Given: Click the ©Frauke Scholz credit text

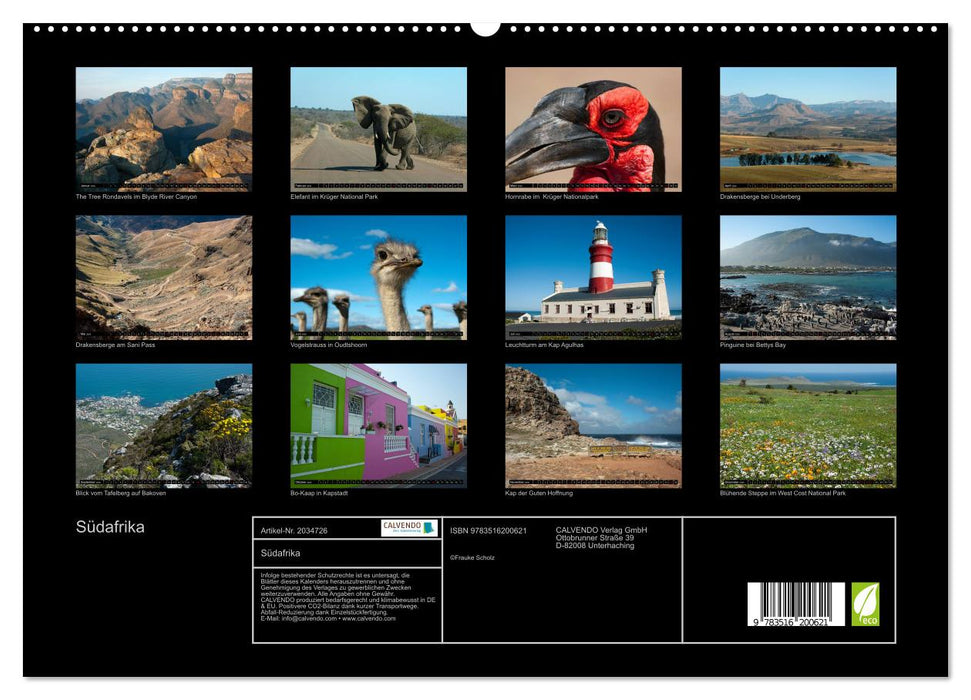Looking at the screenshot, I should tap(473, 558).
